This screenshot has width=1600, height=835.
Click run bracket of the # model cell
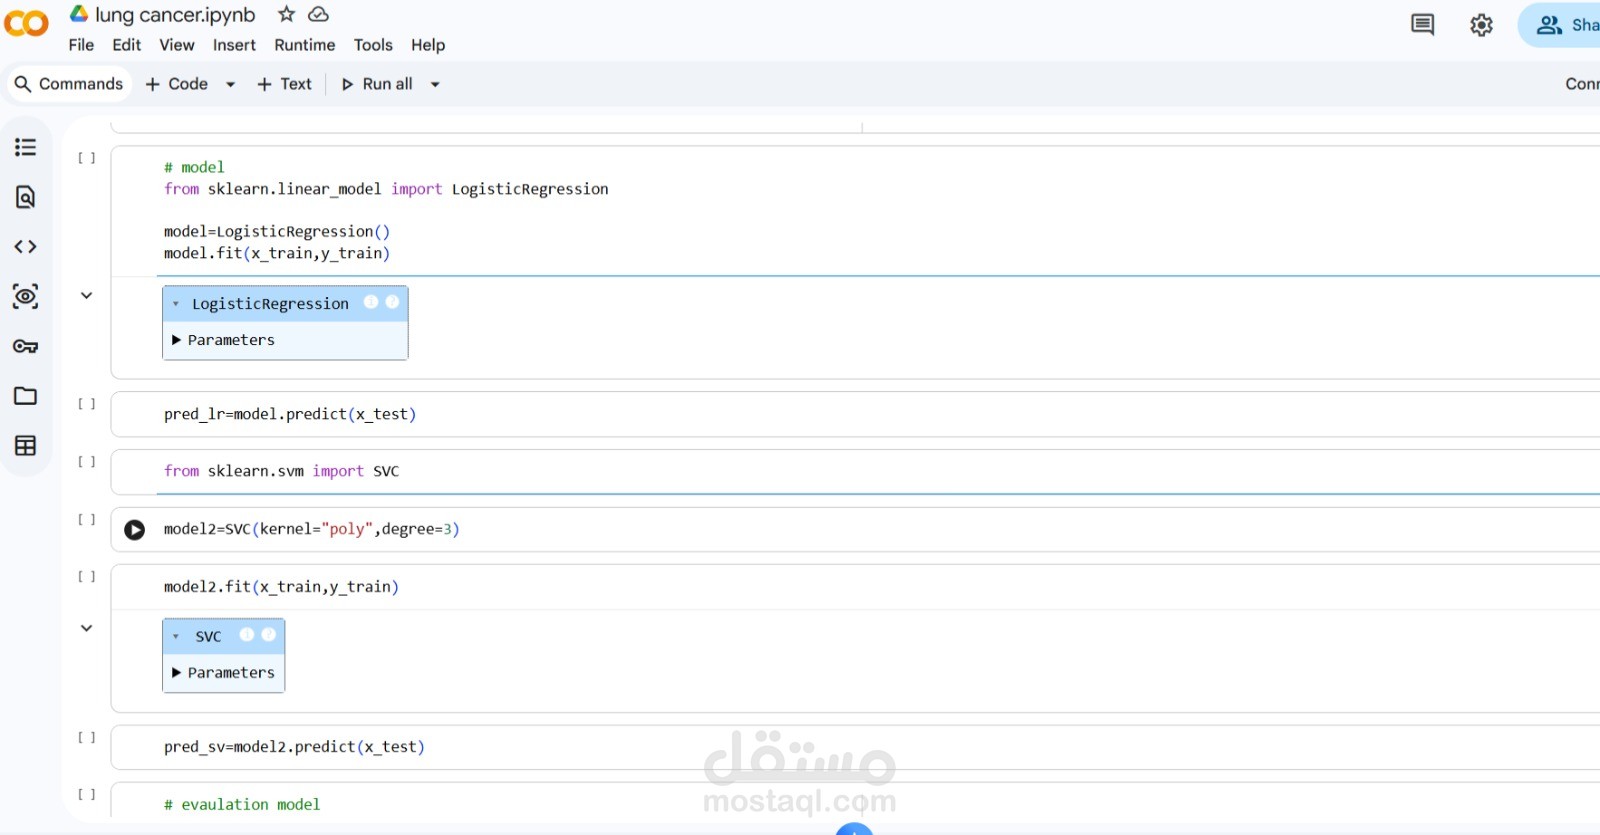[87, 158]
